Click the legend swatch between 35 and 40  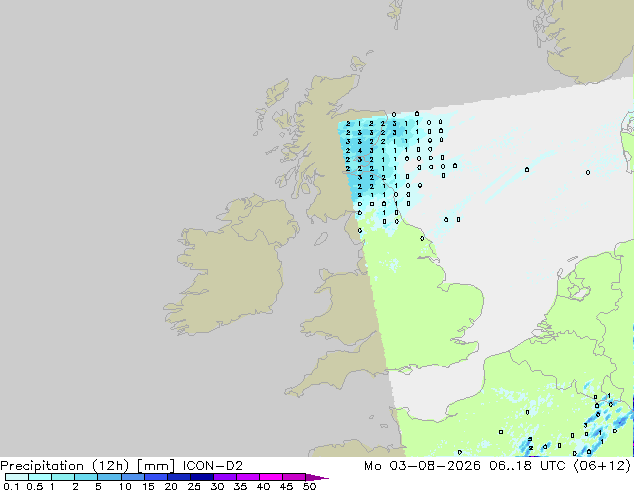[248, 477]
